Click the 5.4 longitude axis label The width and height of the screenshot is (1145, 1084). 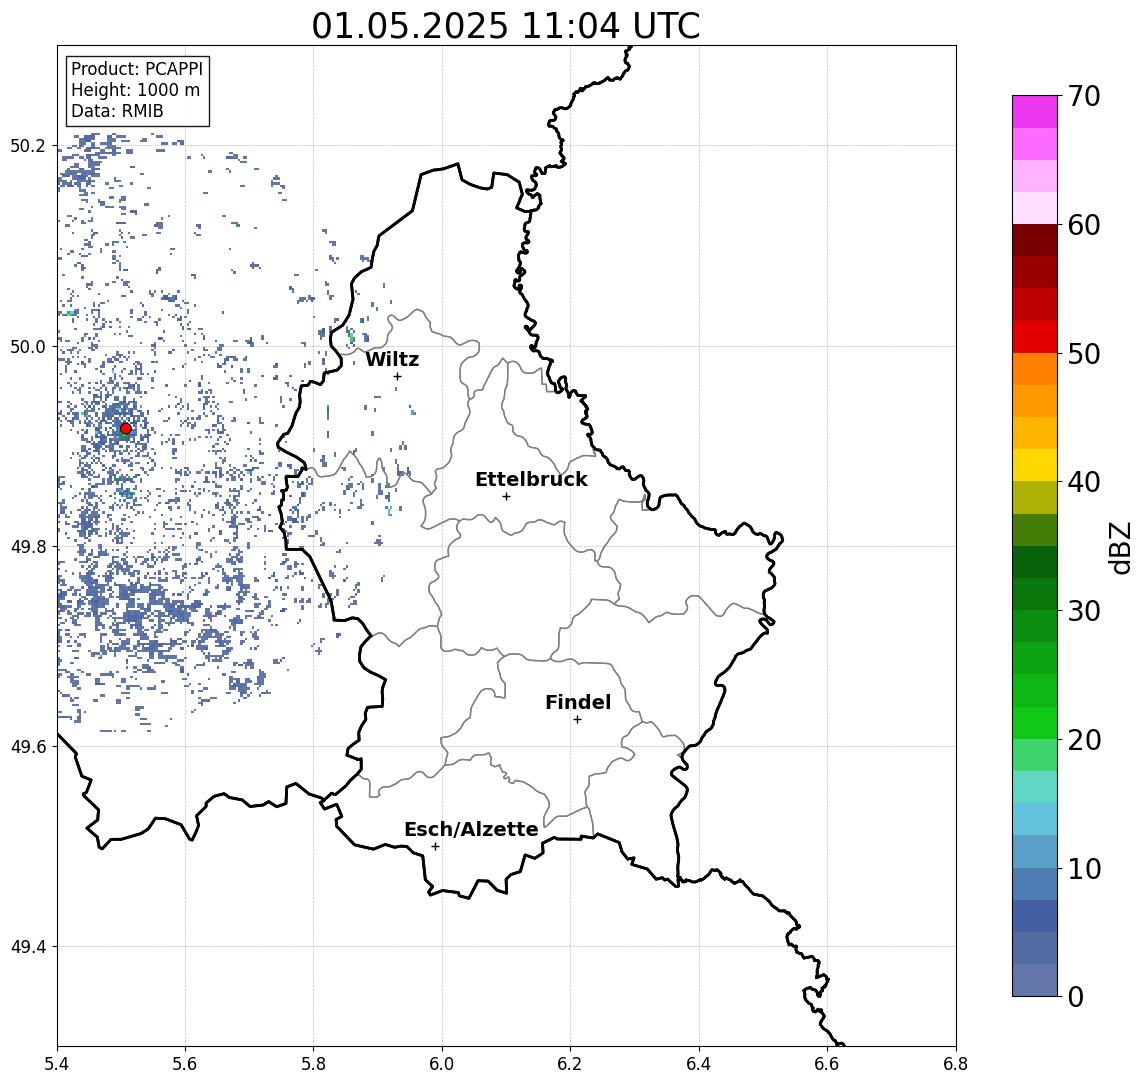coord(57,1064)
